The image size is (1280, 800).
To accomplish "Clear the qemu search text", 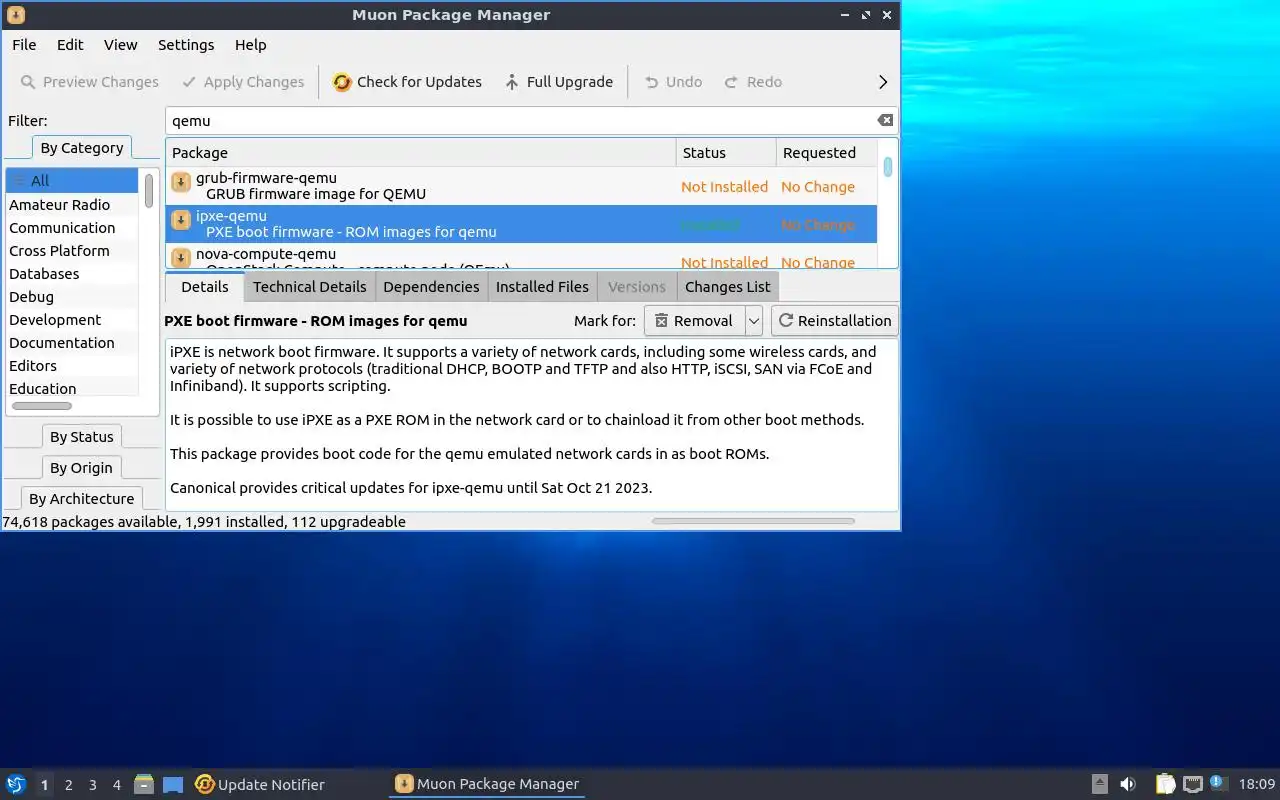I will click(885, 120).
